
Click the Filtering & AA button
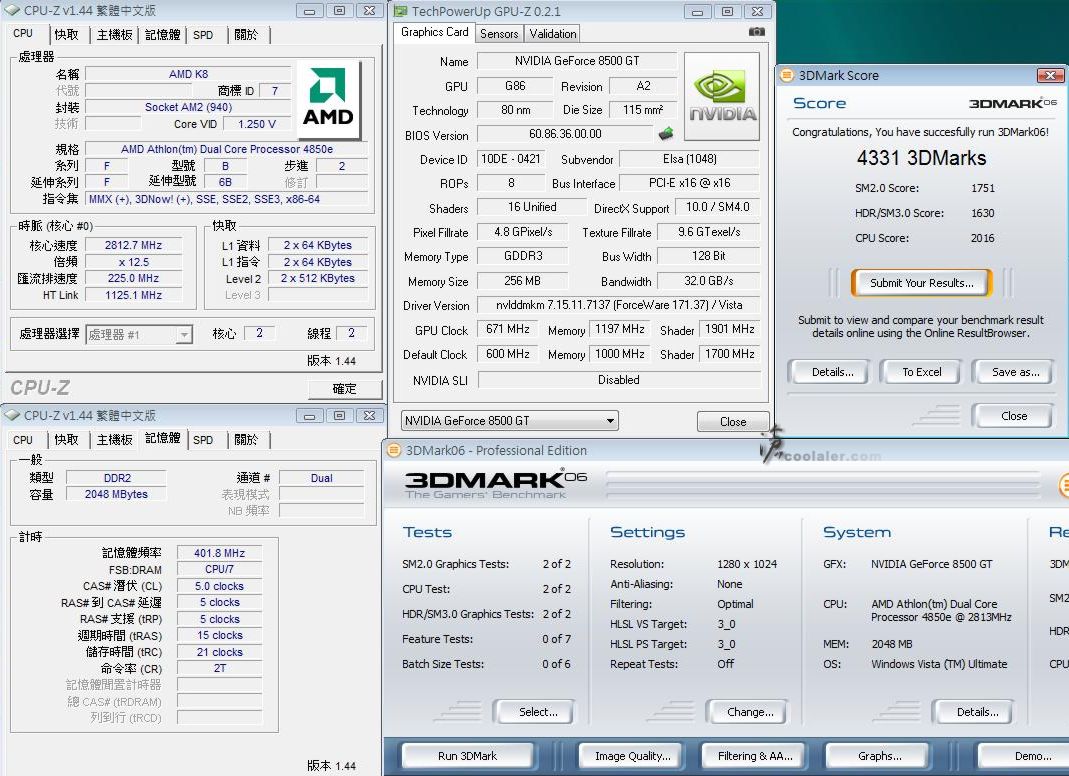755,756
